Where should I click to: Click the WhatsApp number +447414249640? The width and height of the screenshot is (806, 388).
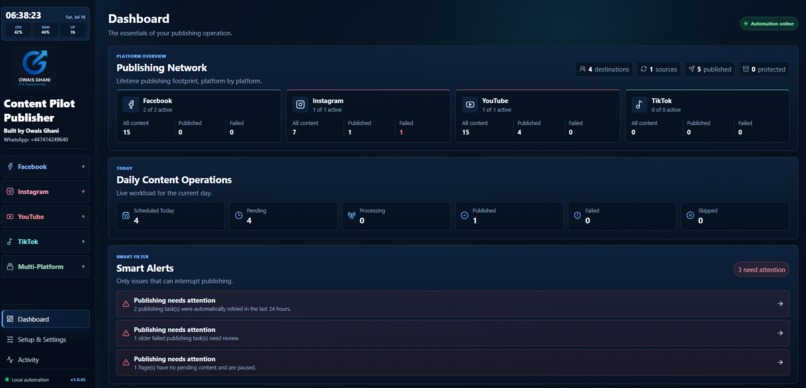coord(36,140)
